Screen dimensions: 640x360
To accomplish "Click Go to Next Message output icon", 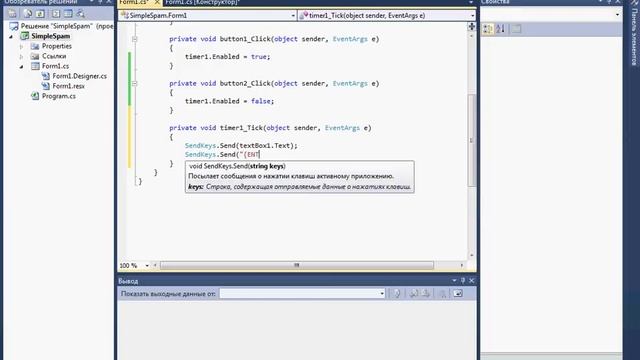I will click(x=426, y=293).
